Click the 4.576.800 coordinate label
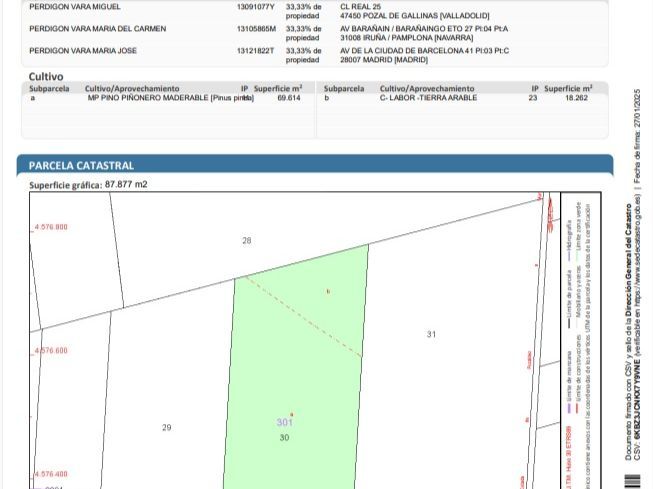The image size is (653, 489). click(x=51, y=227)
